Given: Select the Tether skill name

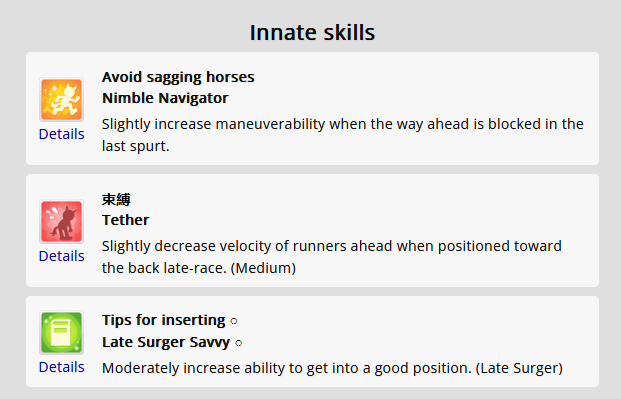Looking at the screenshot, I should point(126,220).
